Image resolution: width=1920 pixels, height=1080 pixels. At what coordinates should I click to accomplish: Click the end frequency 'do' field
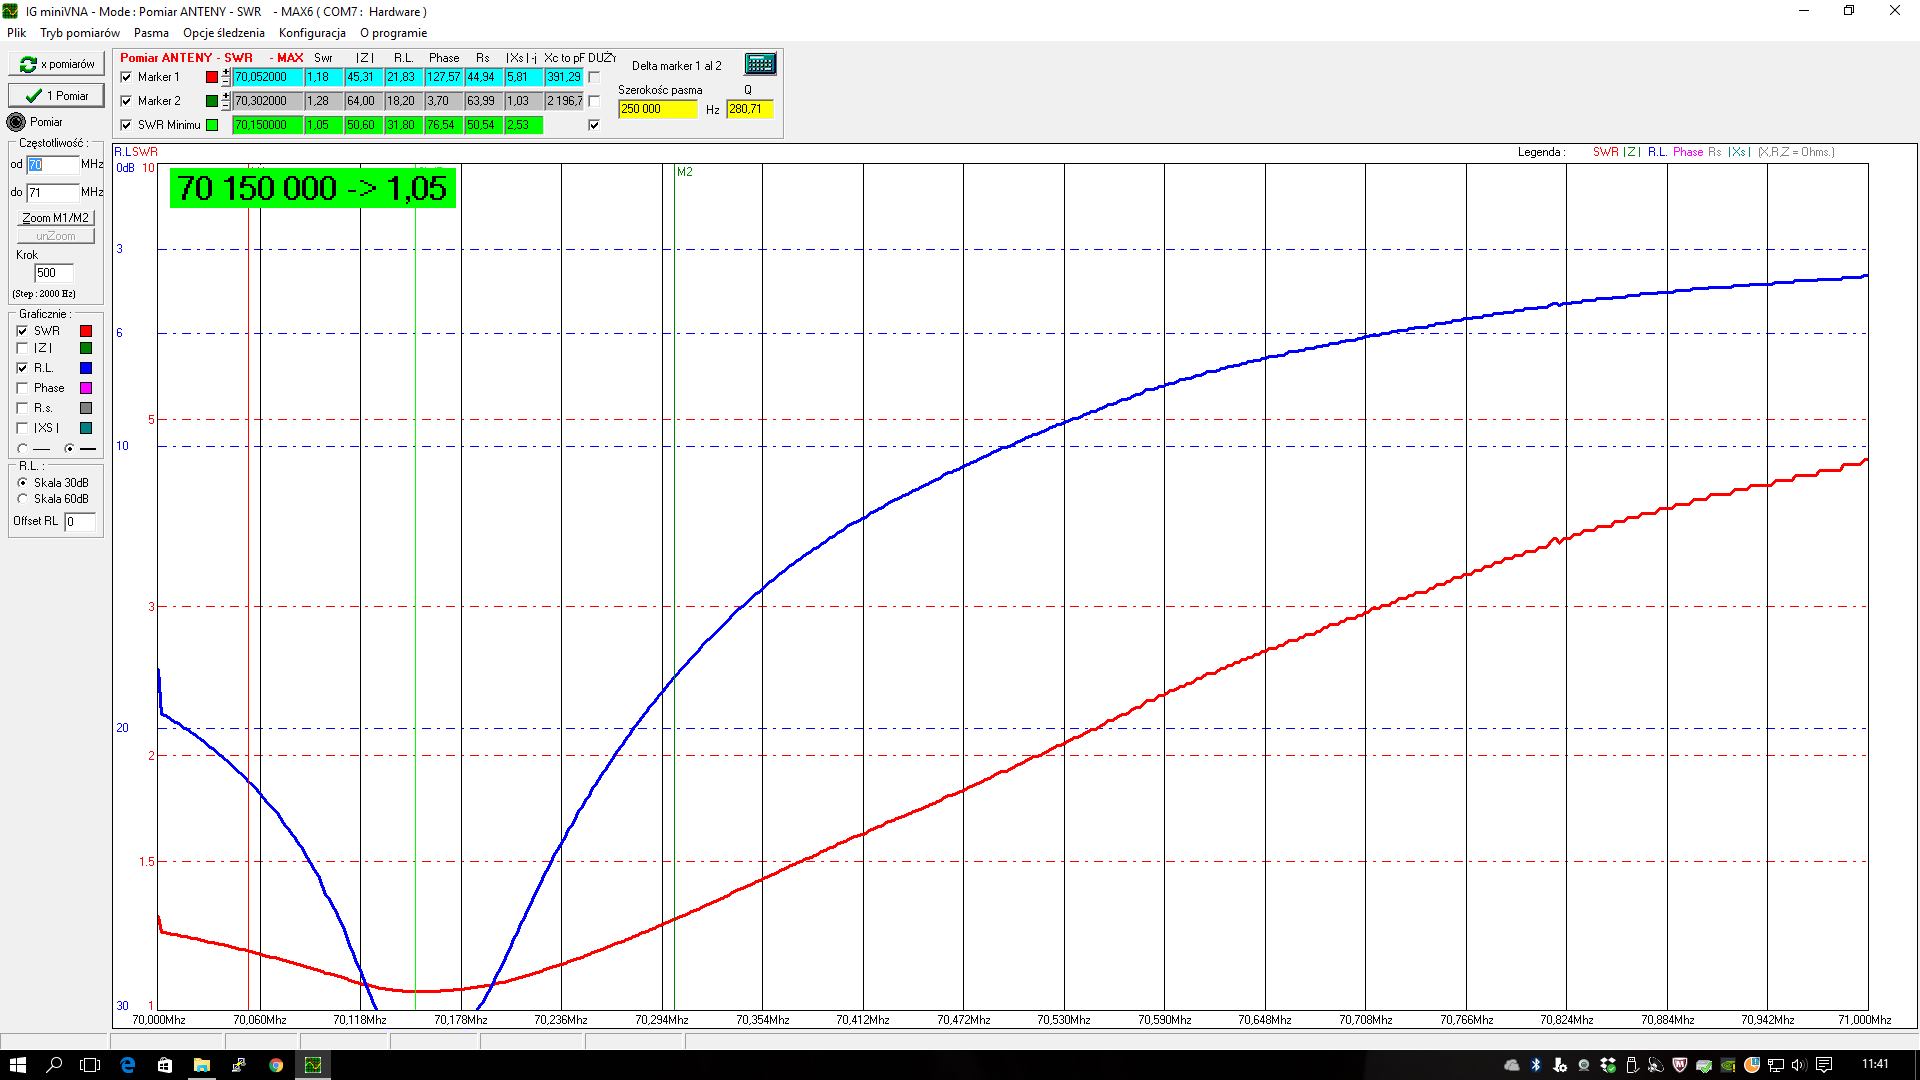53,192
